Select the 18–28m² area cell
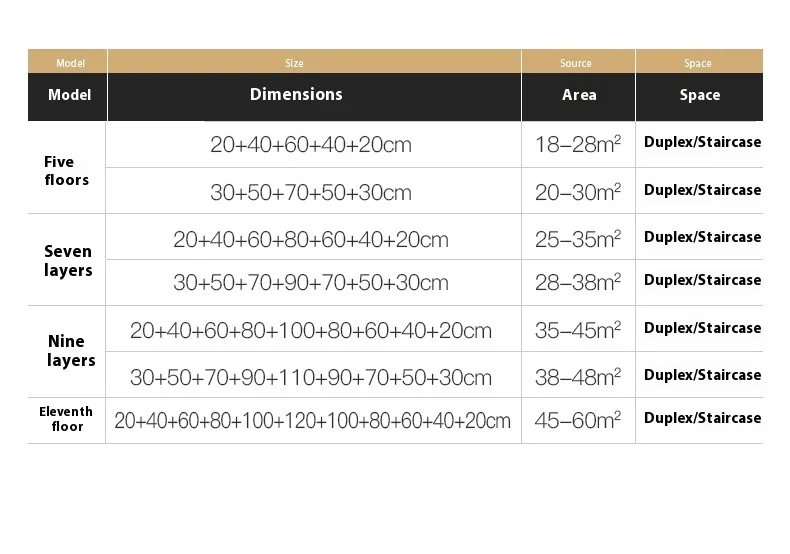The height and width of the screenshot is (554, 790). [x=578, y=145]
